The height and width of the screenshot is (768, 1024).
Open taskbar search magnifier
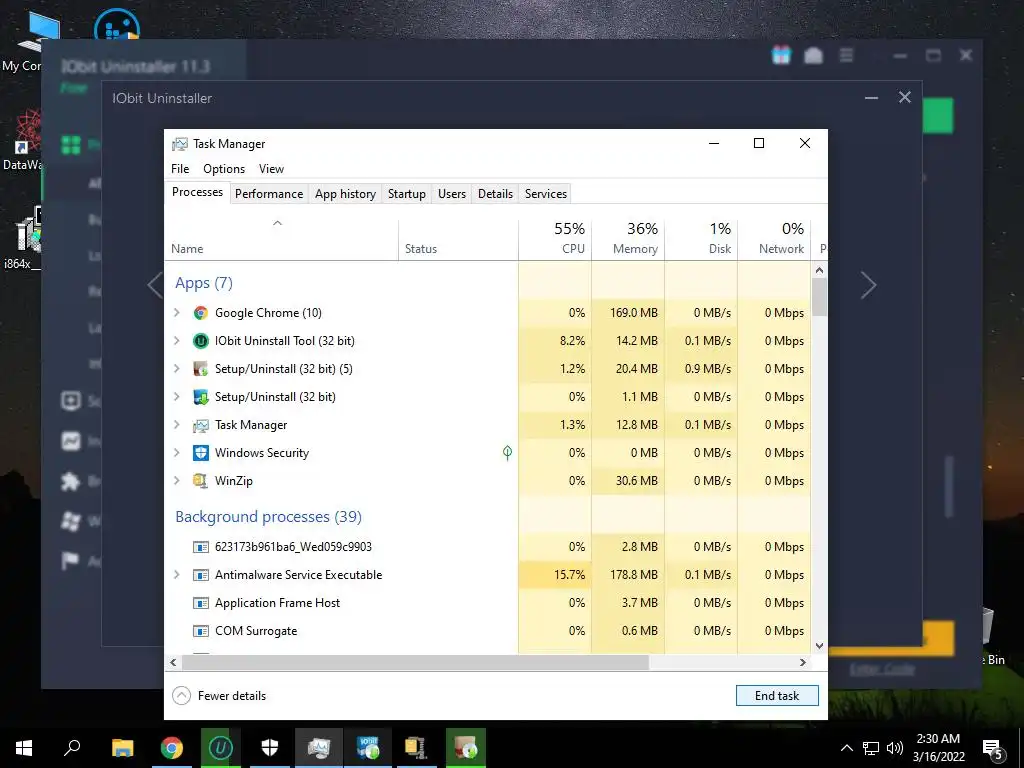[x=72, y=748]
